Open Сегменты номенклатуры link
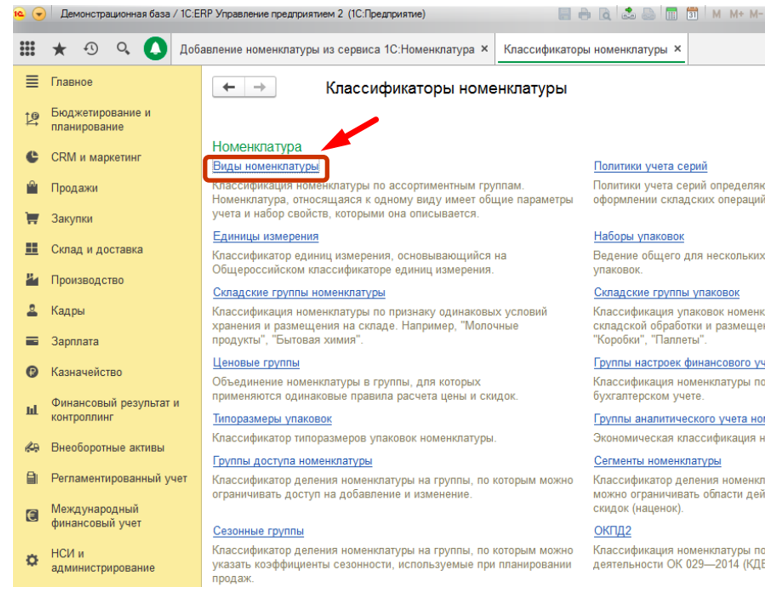Image resolution: width=784 pixels, height=589 pixels. pyautogui.click(x=658, y=460)
